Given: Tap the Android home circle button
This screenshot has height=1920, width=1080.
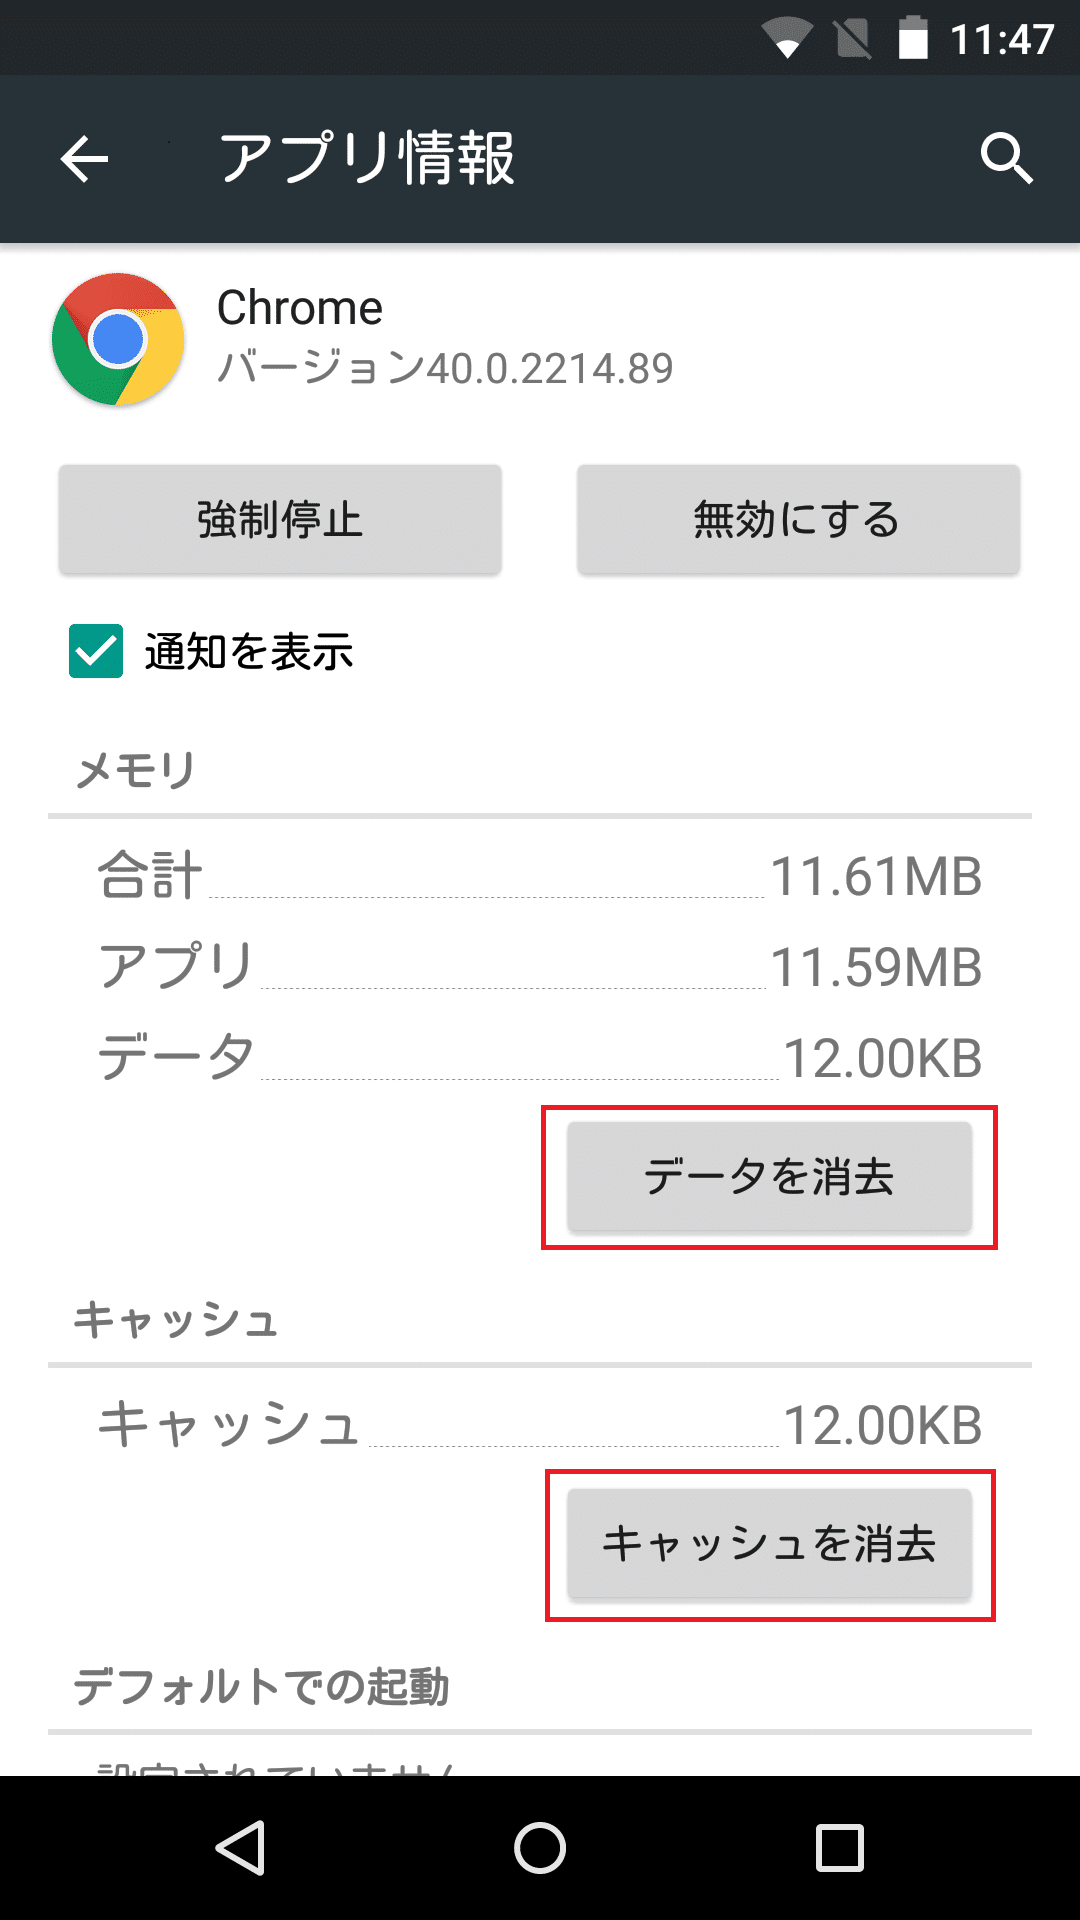Looking at the screenshot, I should (x=540, y=1847).
